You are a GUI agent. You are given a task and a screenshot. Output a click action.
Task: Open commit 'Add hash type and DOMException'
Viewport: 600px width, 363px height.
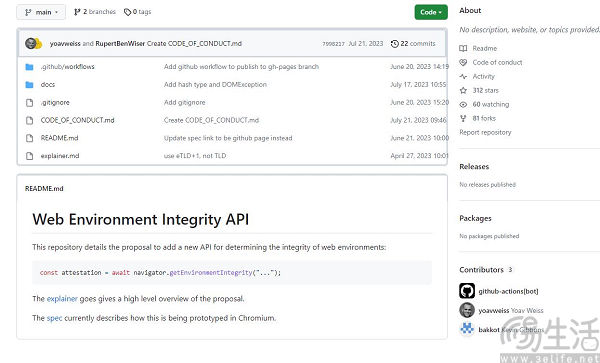pos(215,85)
